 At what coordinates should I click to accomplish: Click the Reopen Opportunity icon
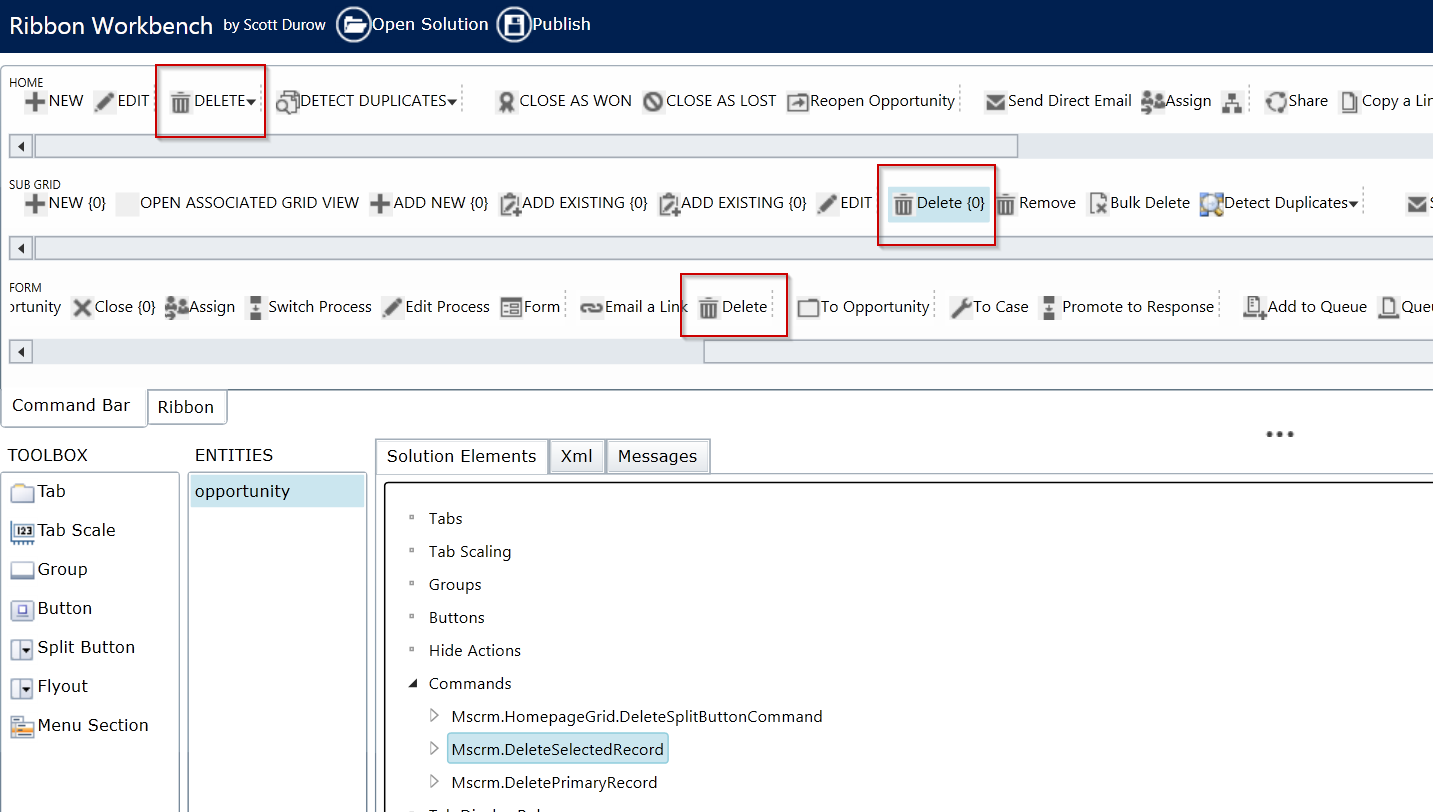click(797, 101)
